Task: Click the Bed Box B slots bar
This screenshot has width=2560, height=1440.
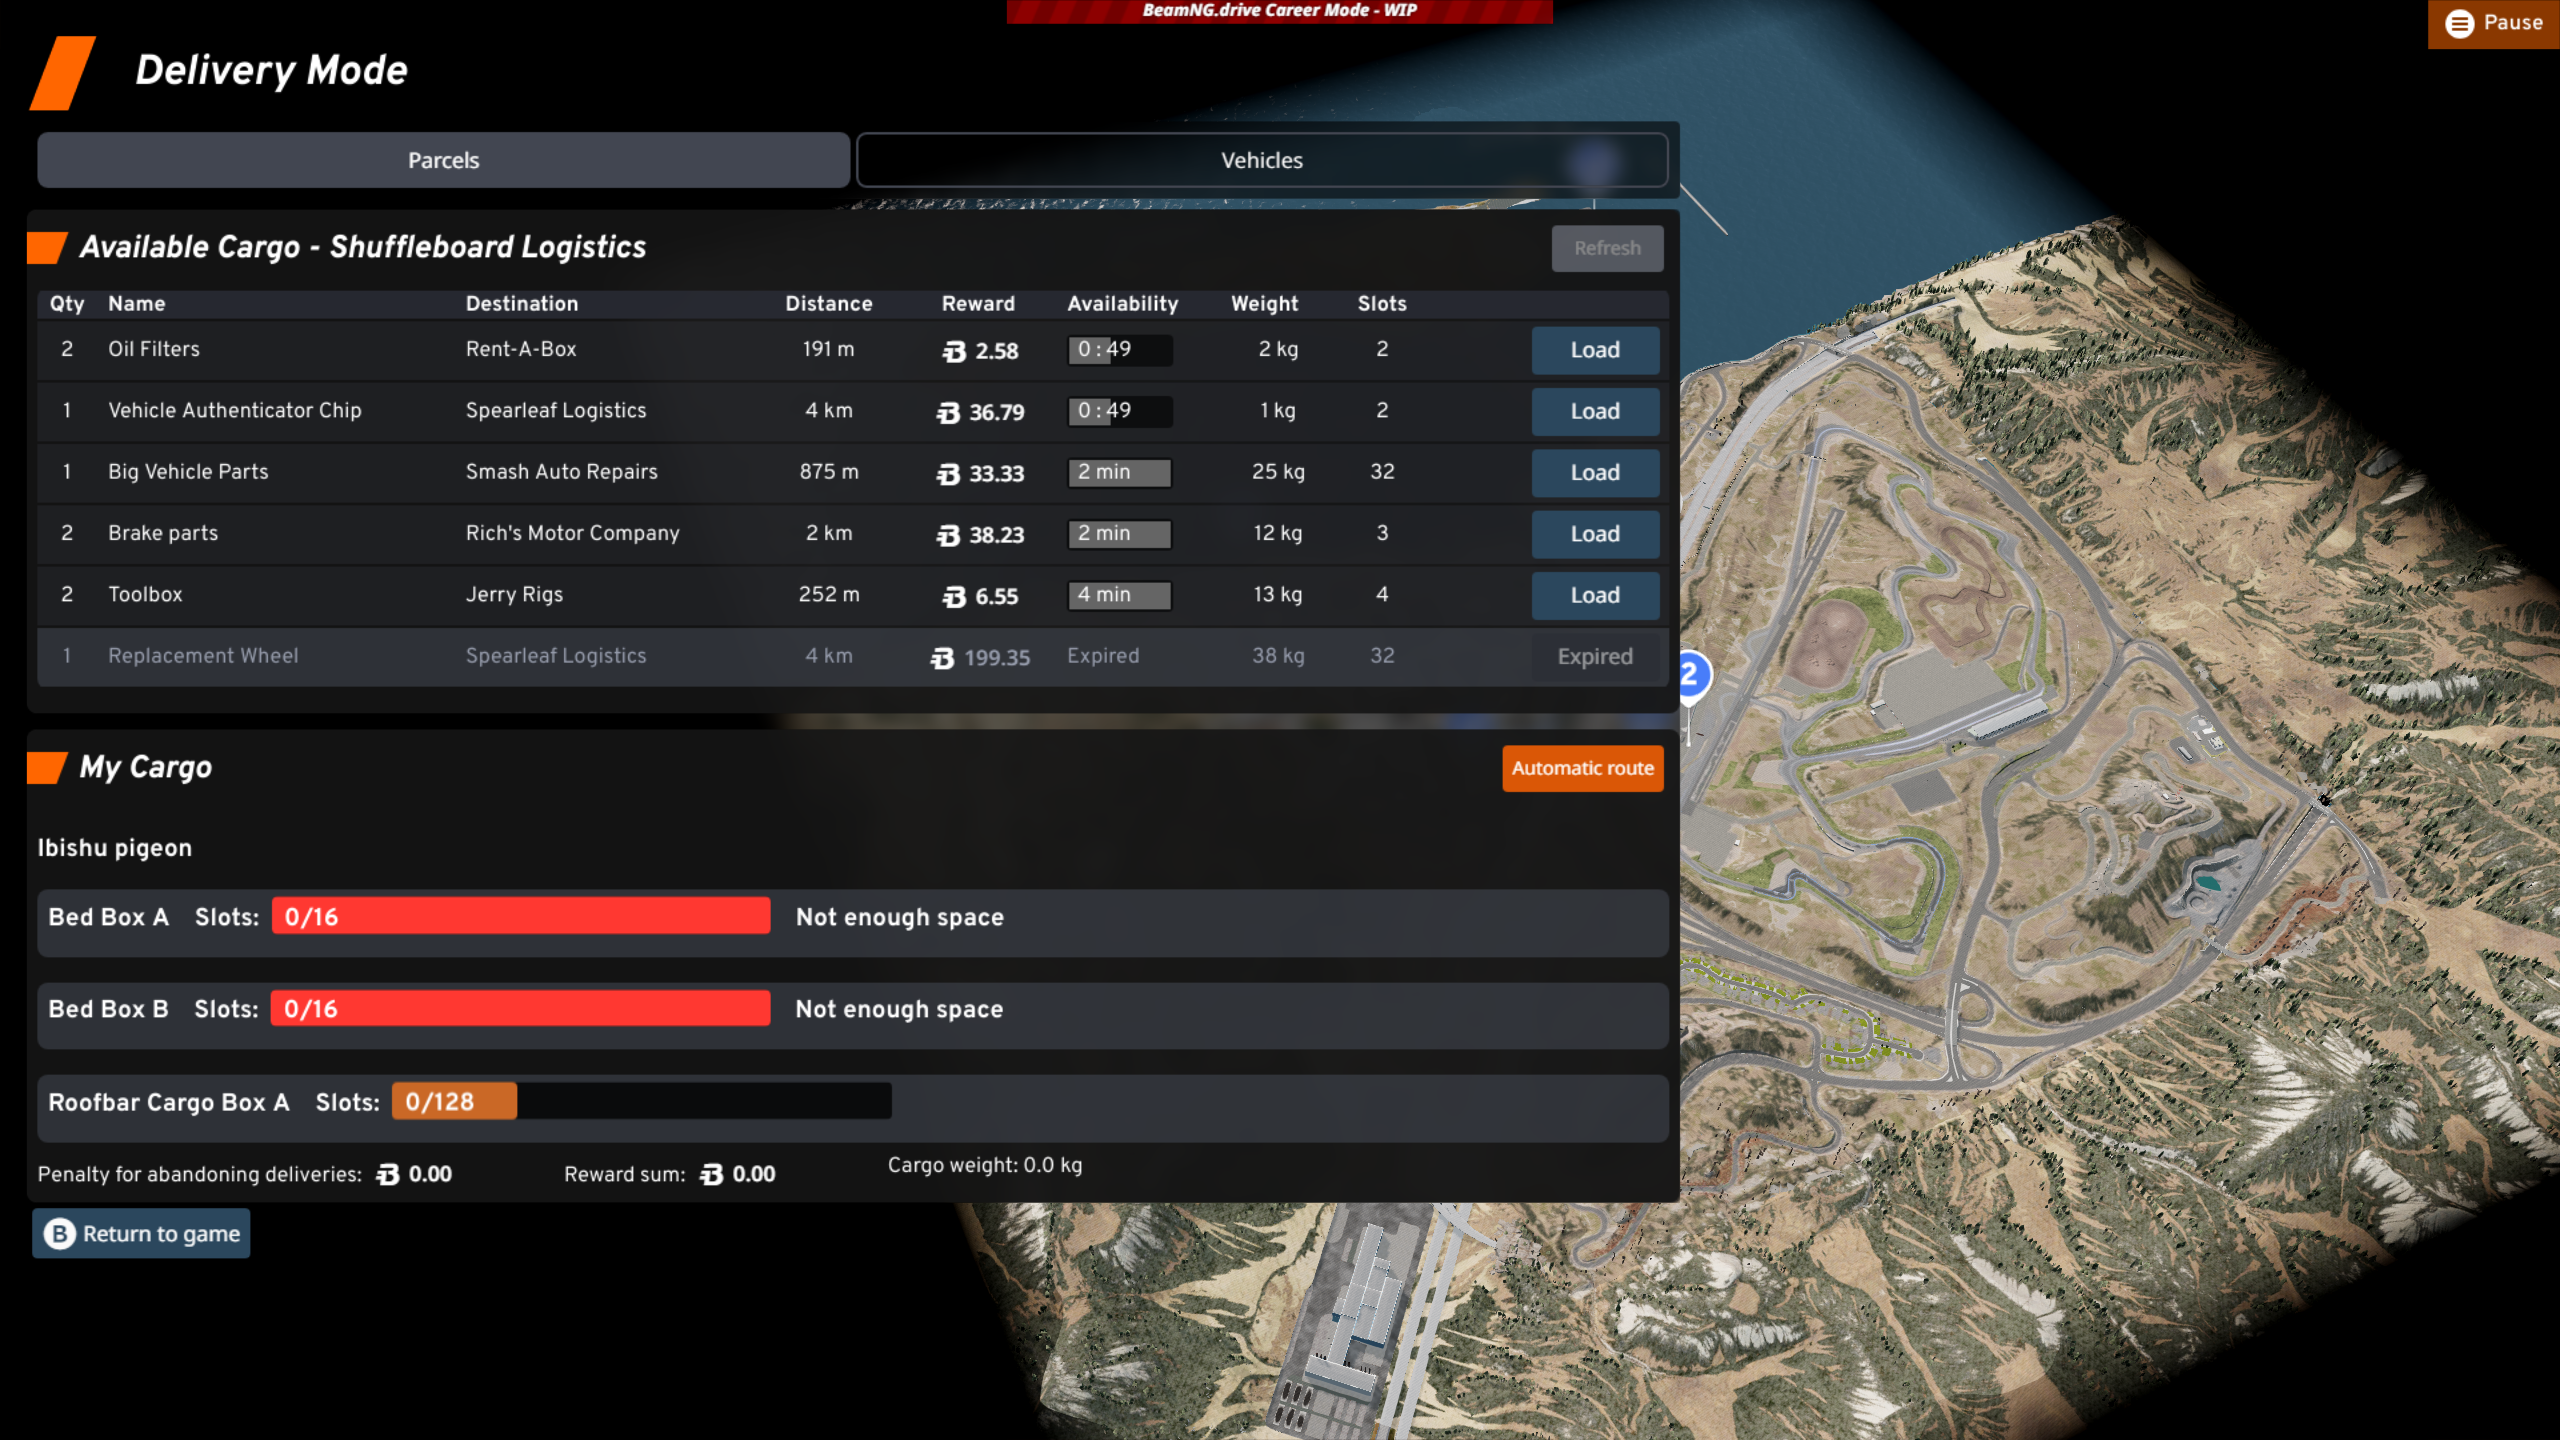Action: pyautogui.click(x=521, y=1008)
